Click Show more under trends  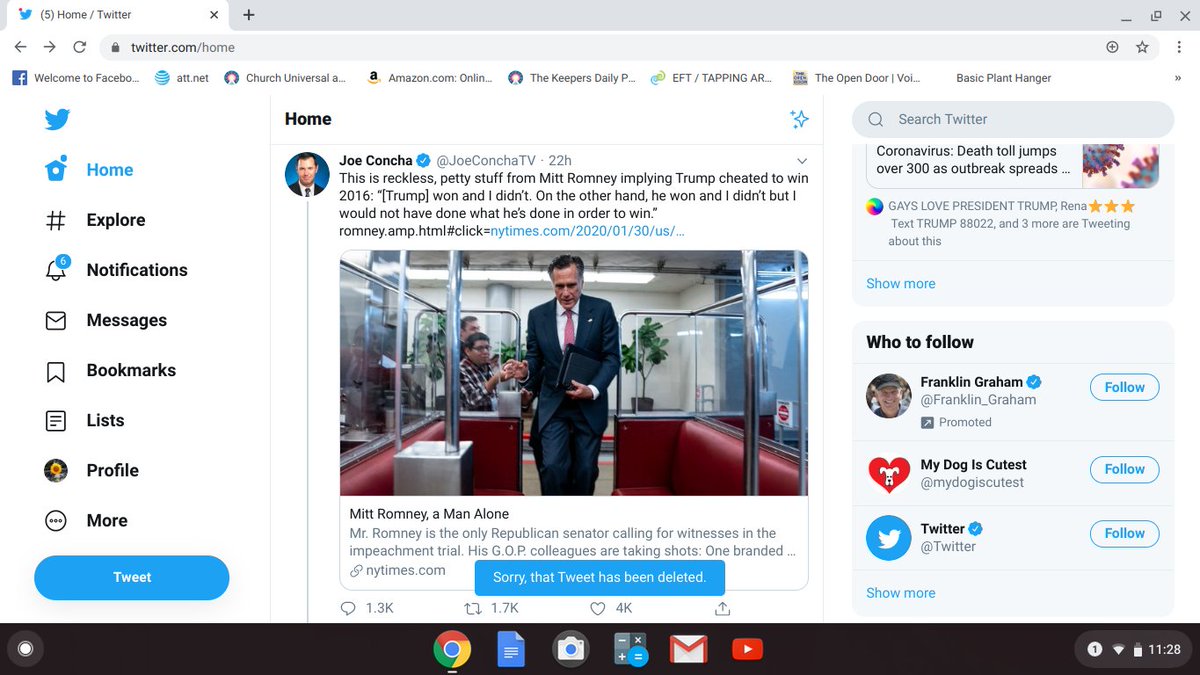[901, 283]
